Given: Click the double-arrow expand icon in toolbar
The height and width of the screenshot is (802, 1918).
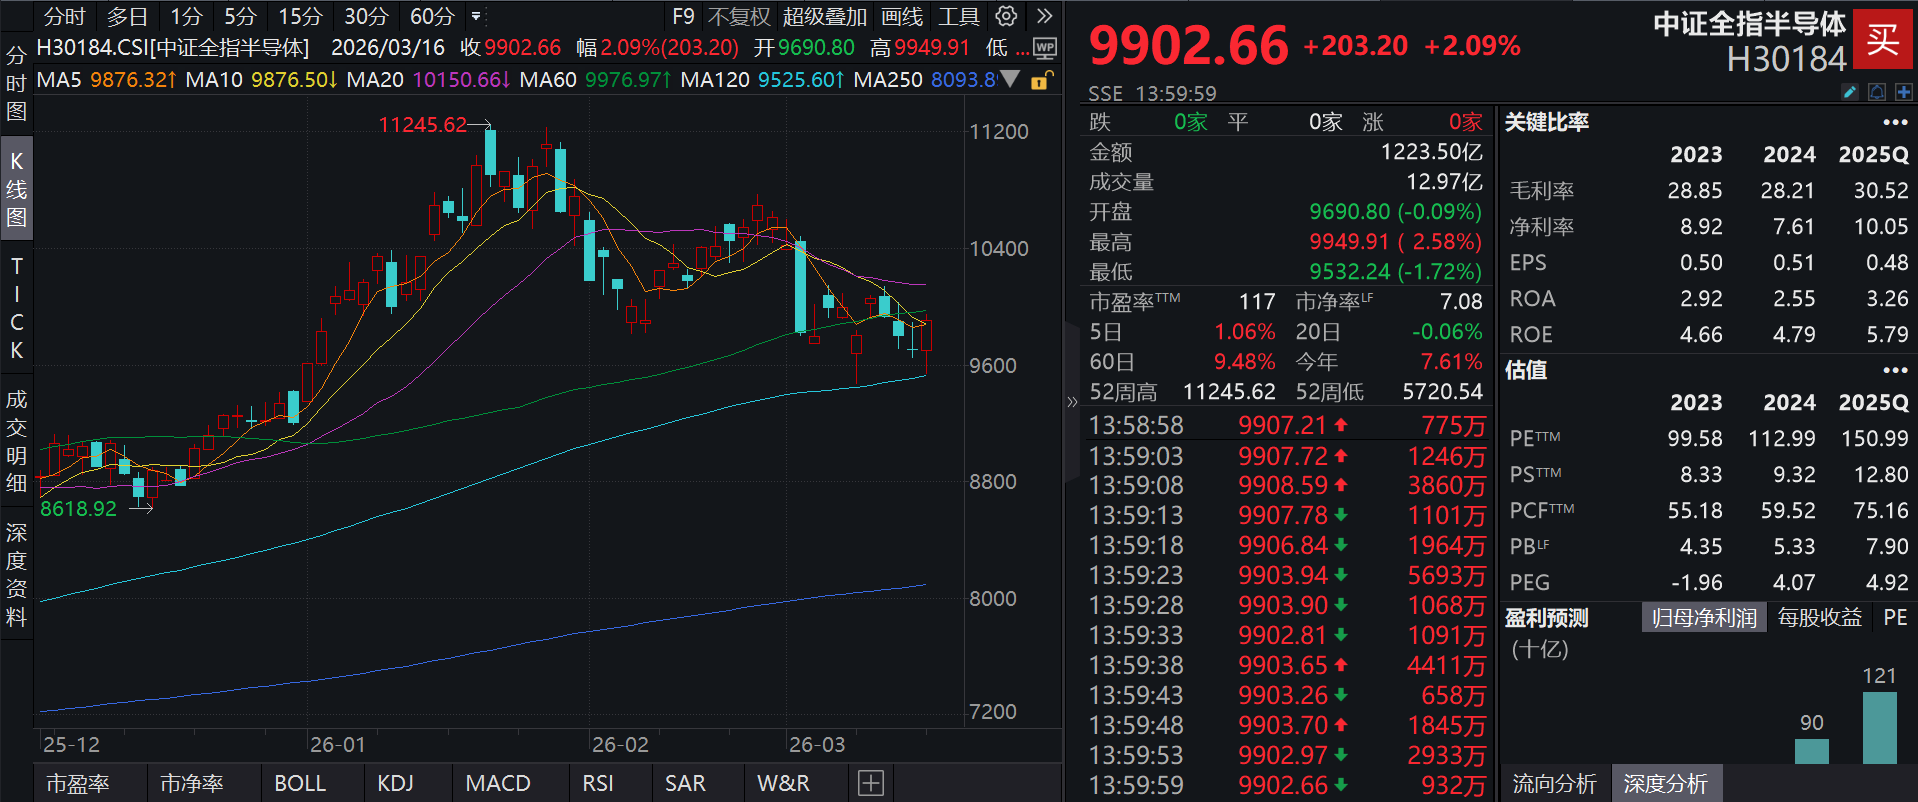Looking at the screenshot, I should pyautogui.click(x=1044, y=16).
